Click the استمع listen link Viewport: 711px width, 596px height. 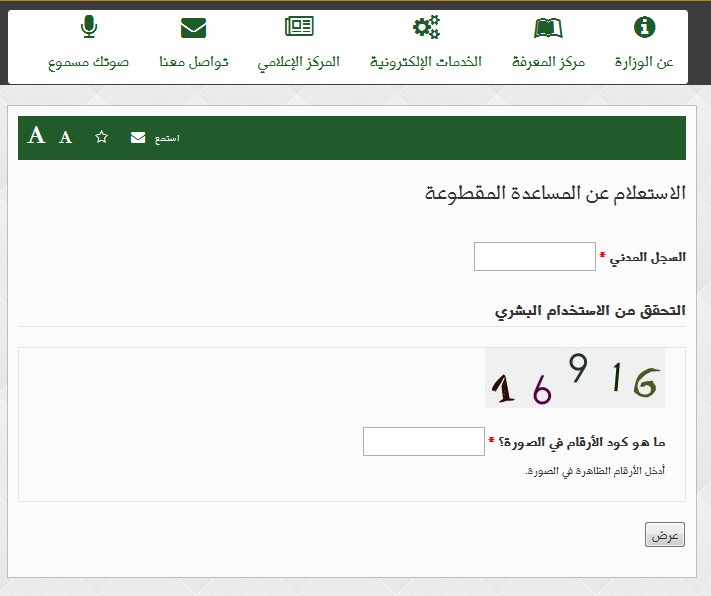pyautogui.click(x=167, y=138)
